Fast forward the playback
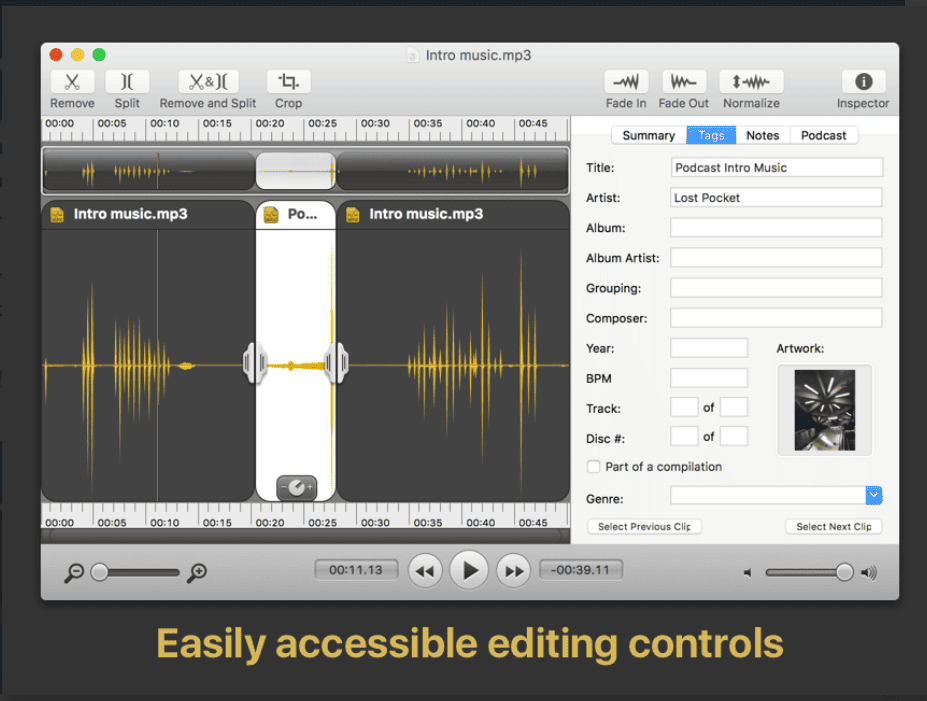 tap(513, 571)
